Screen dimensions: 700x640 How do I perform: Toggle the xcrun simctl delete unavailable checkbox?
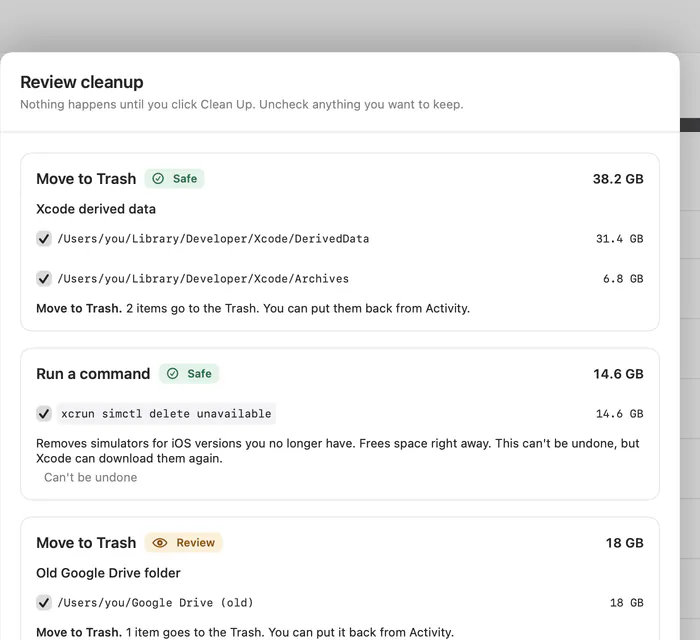coord(44,414)
